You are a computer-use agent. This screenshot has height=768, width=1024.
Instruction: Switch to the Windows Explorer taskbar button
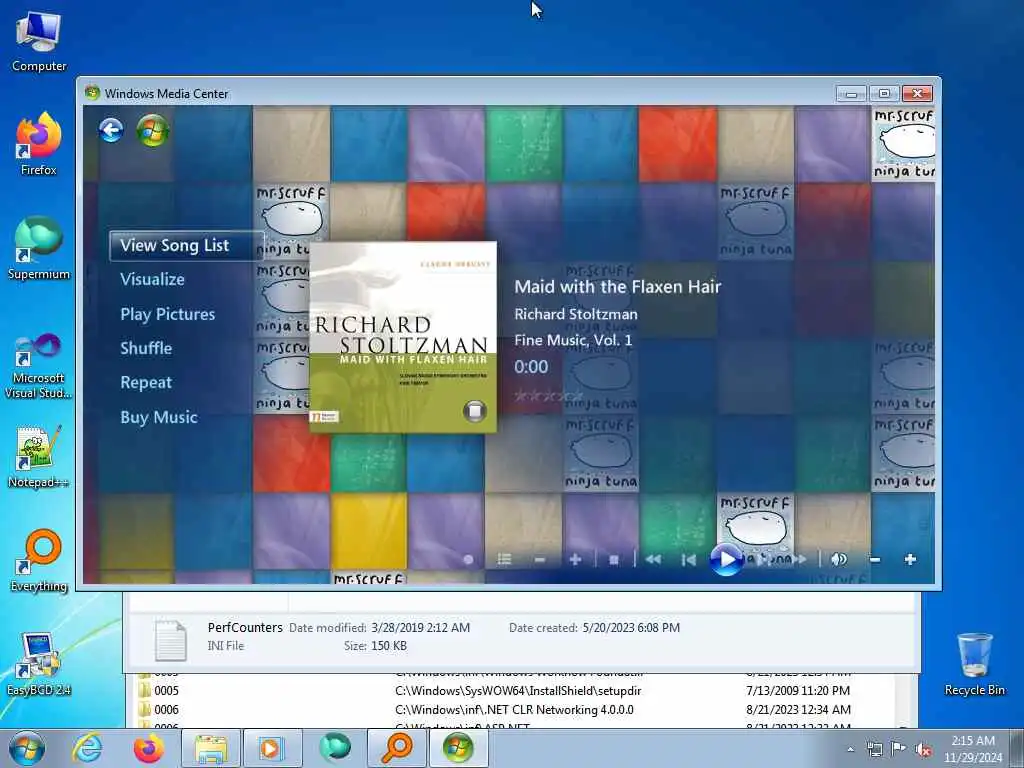[210, 748]
